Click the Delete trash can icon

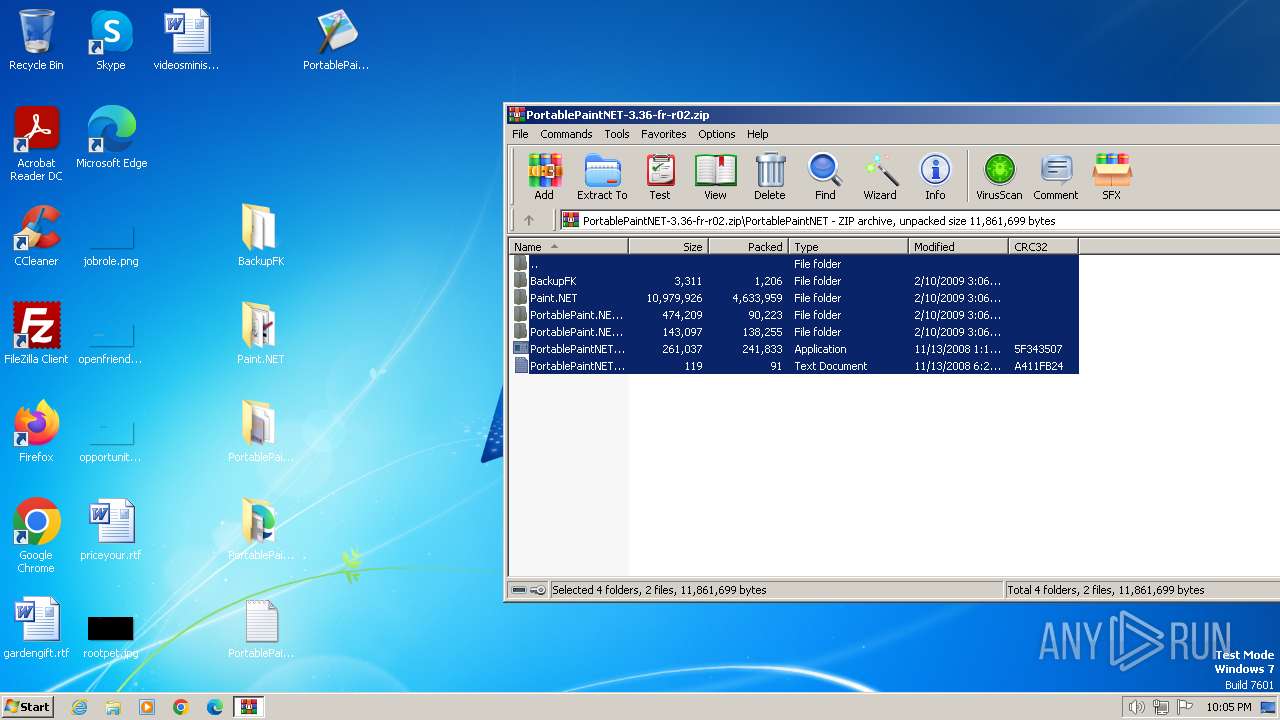tap(770, 177)
